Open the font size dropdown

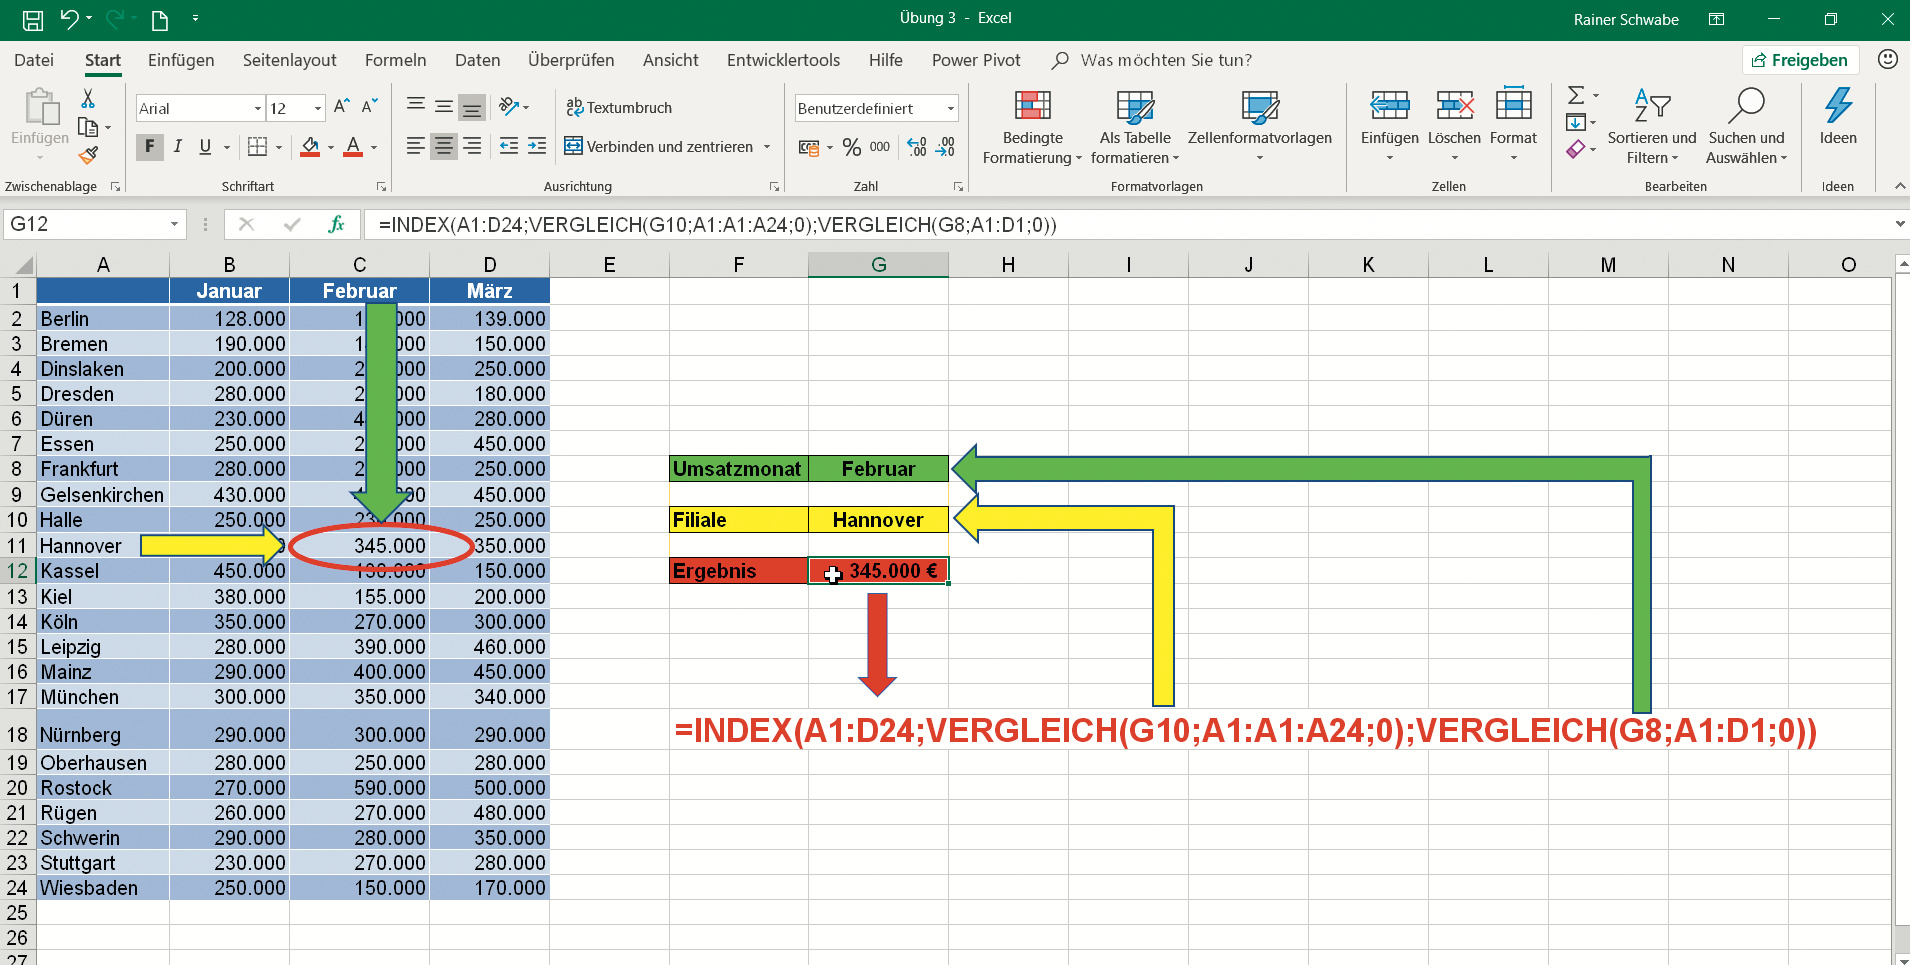[x=318, y=108]
